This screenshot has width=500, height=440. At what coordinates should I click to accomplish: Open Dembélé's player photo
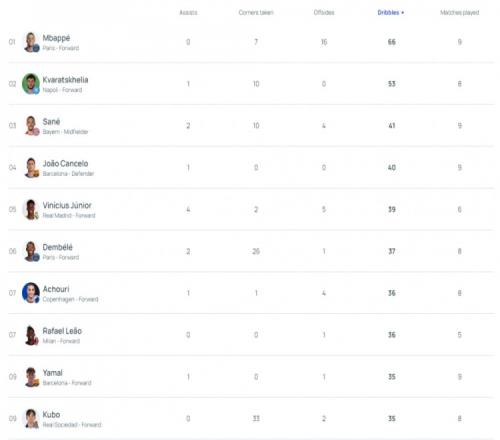(31, 251)
